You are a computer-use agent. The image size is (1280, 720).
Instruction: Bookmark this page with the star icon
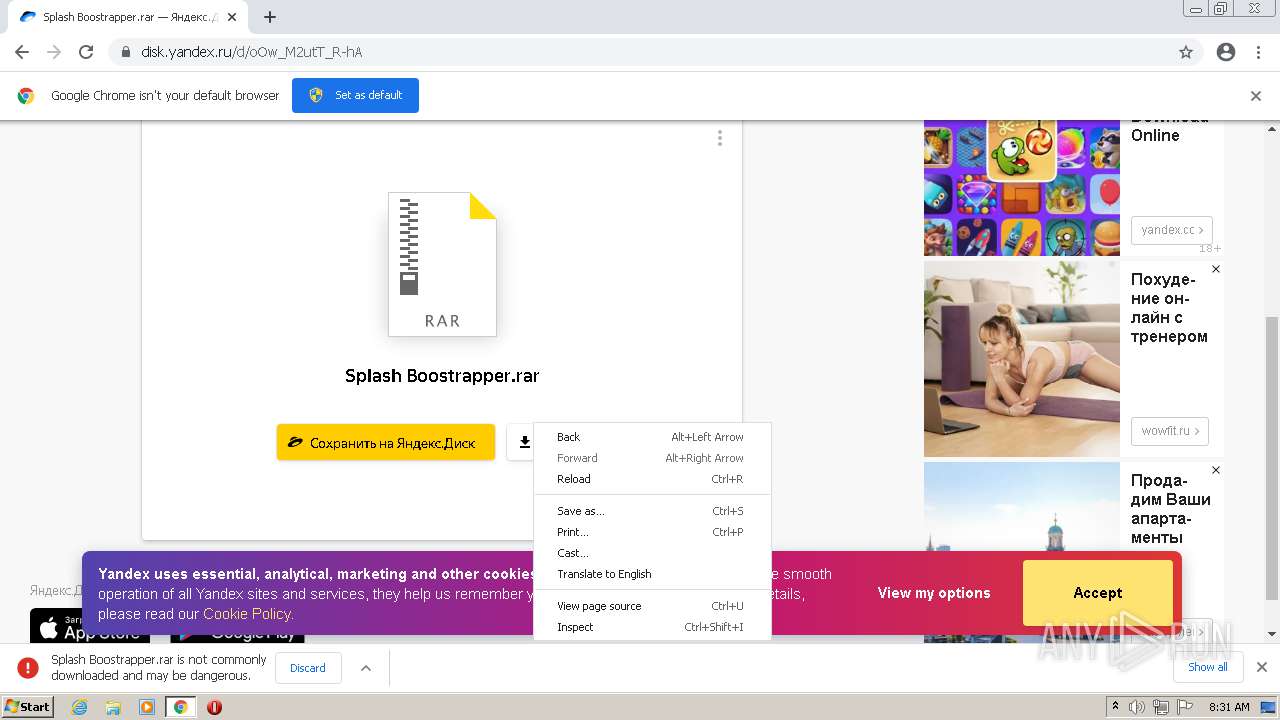click(x=1186, y=52)
